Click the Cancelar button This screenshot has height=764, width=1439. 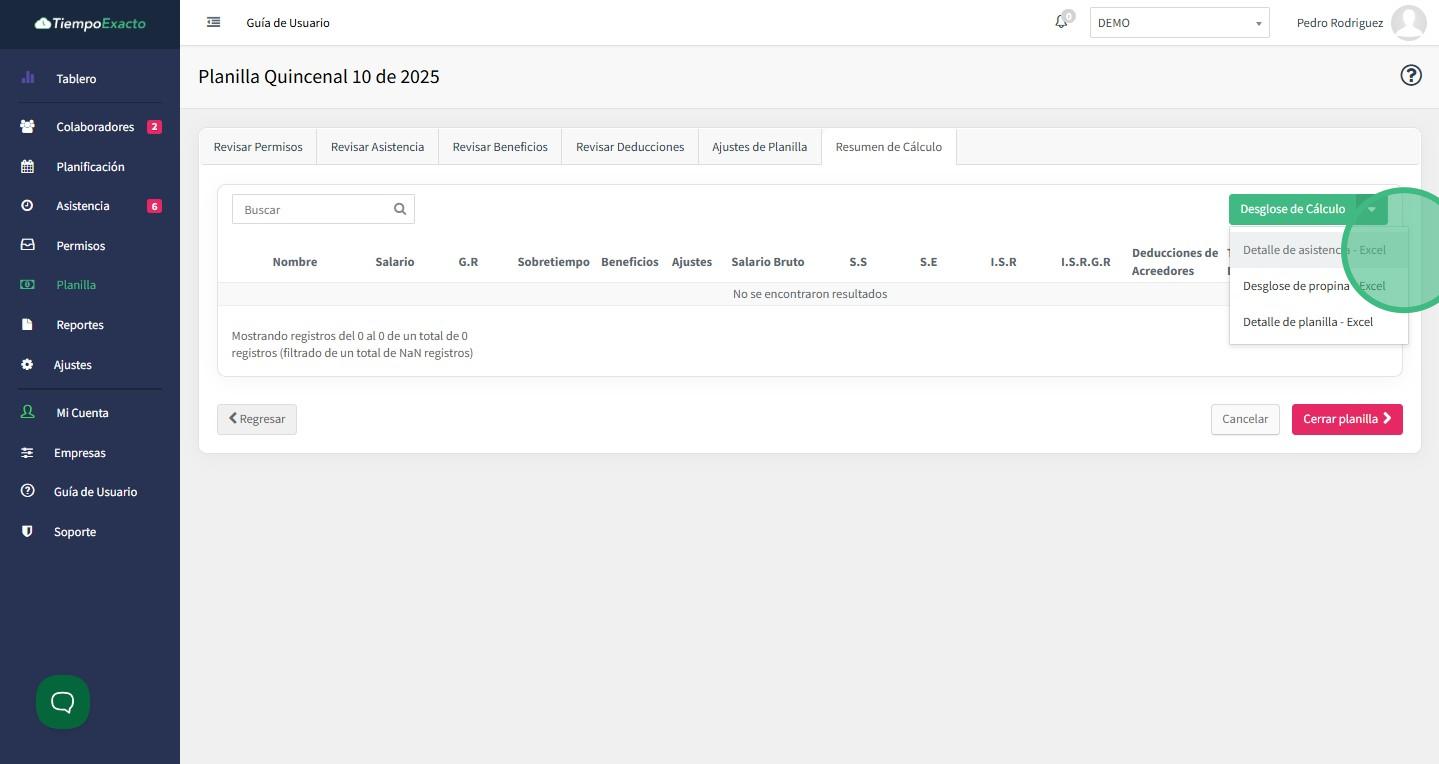1244,419
